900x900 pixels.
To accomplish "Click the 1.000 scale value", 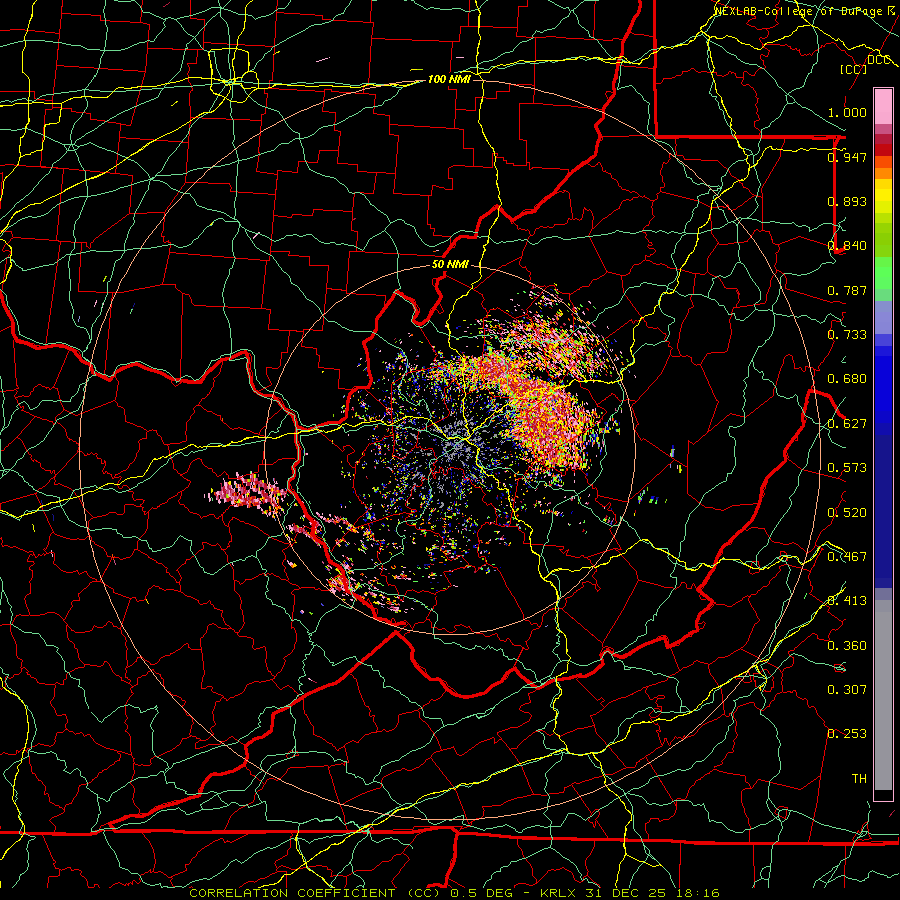I will pyautogui.click(x=847, y=112).
